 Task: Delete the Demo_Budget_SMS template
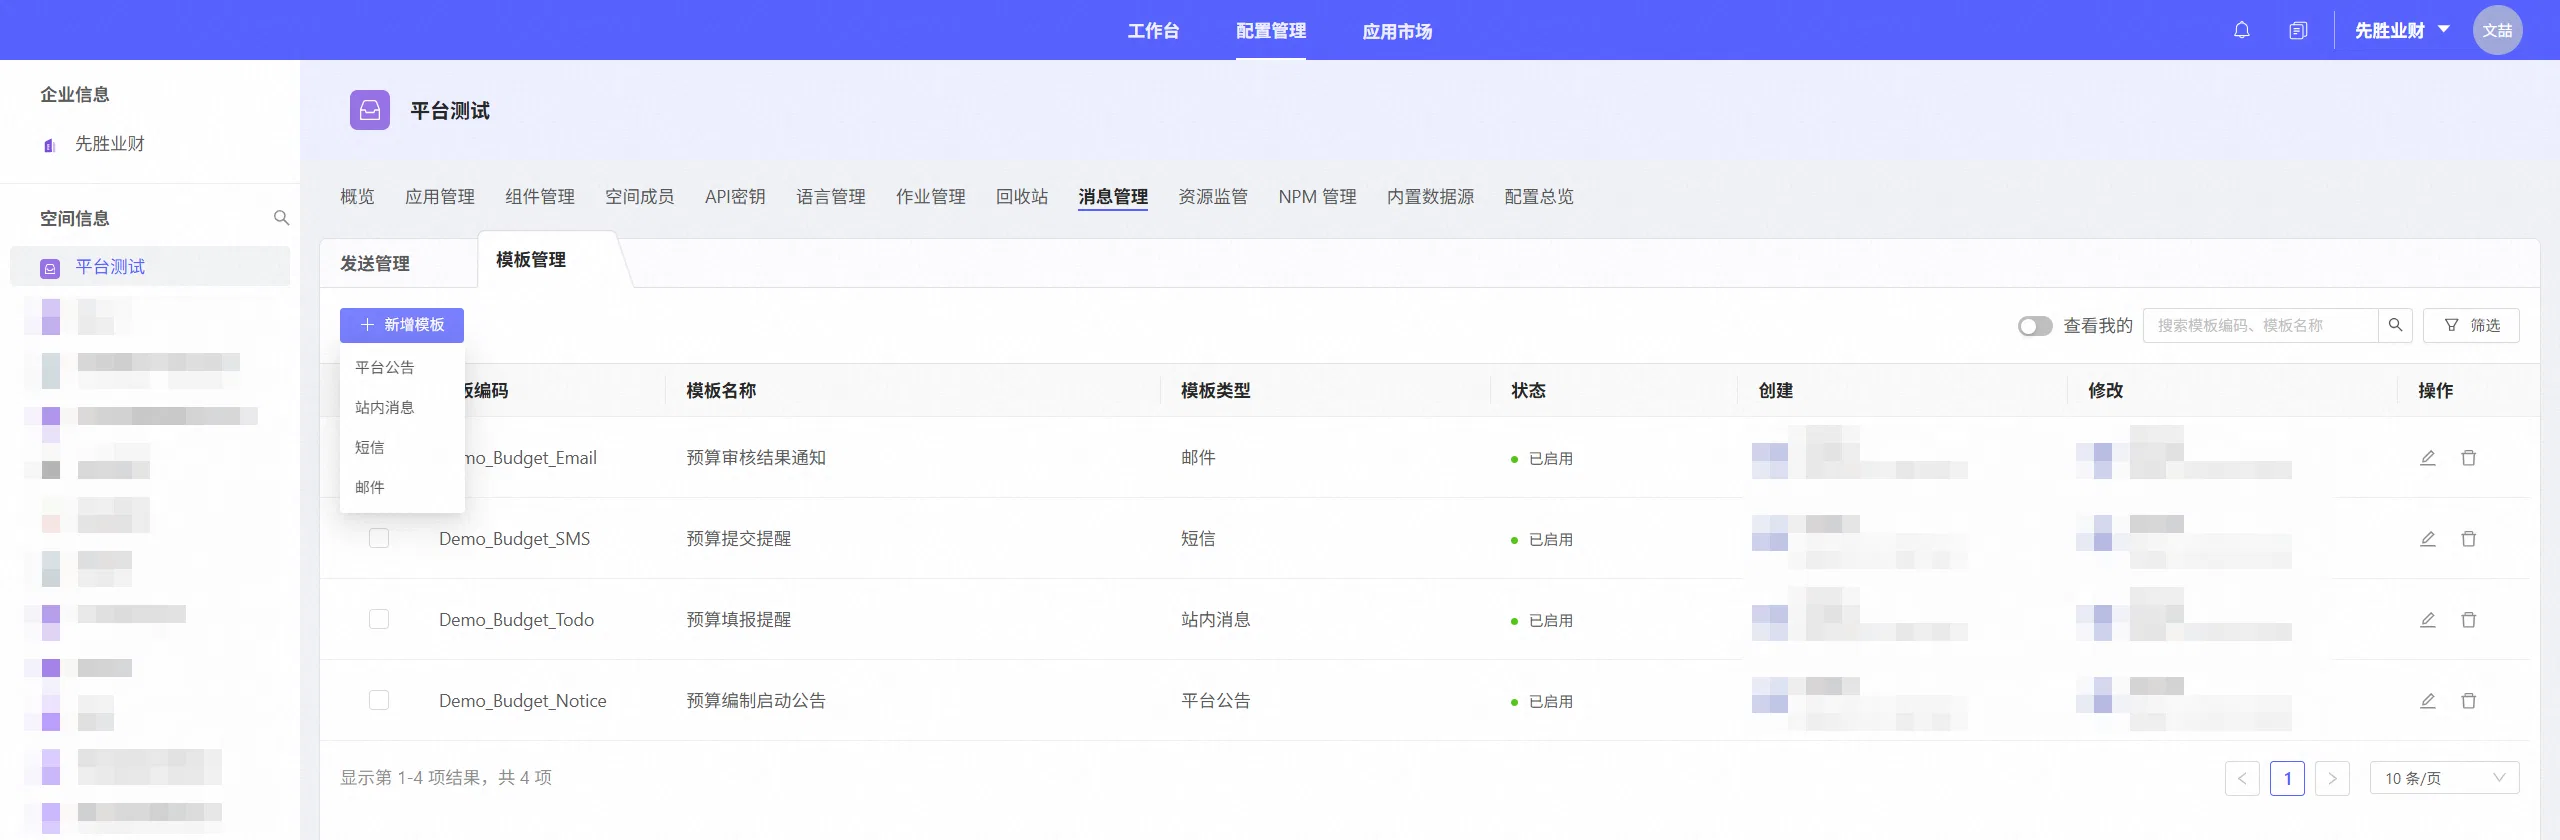(x=2468, y=539)
